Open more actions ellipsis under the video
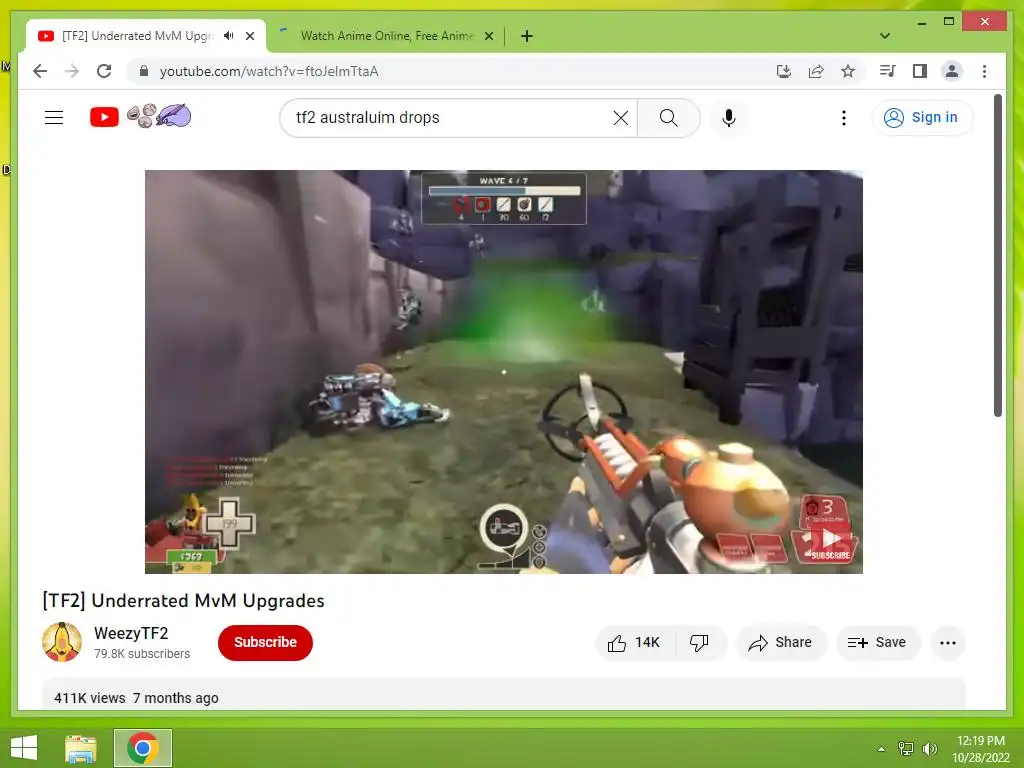1024x768 pixels. [948, 643]
